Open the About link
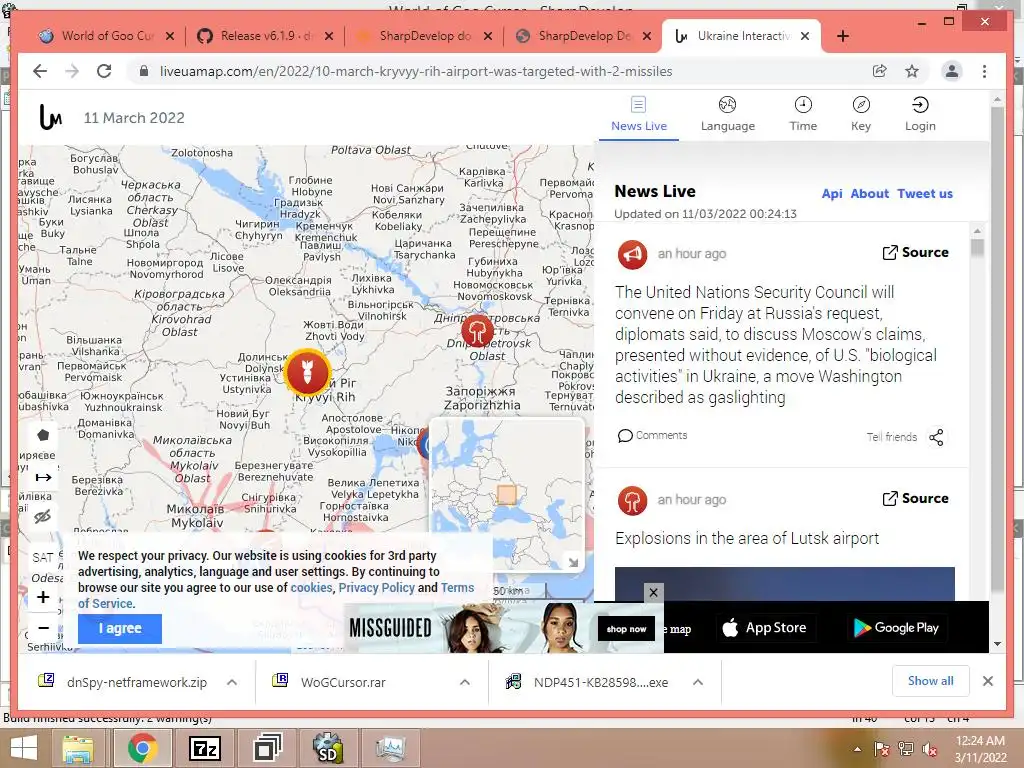The image size is (1024, 768). click(x=869, y=193)
